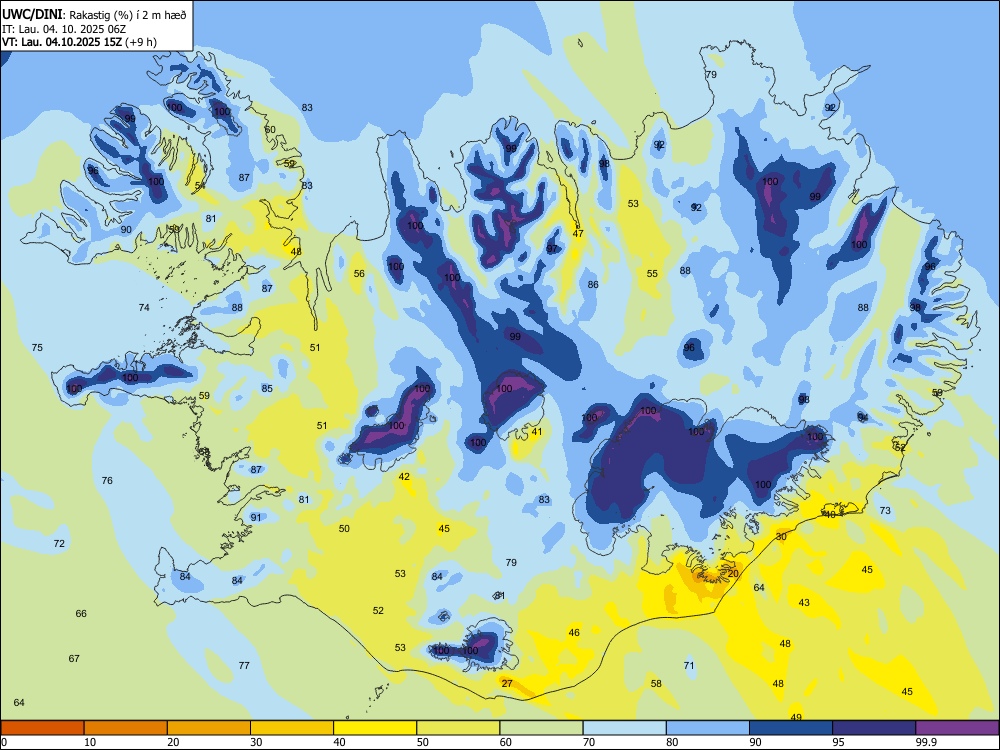Click the '47' humidity value in the north

coord(578,233)
